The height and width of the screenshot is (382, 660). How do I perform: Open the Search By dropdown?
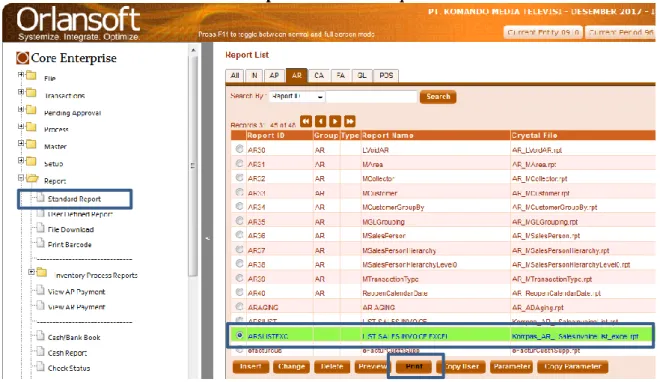[x=298, y=97]
